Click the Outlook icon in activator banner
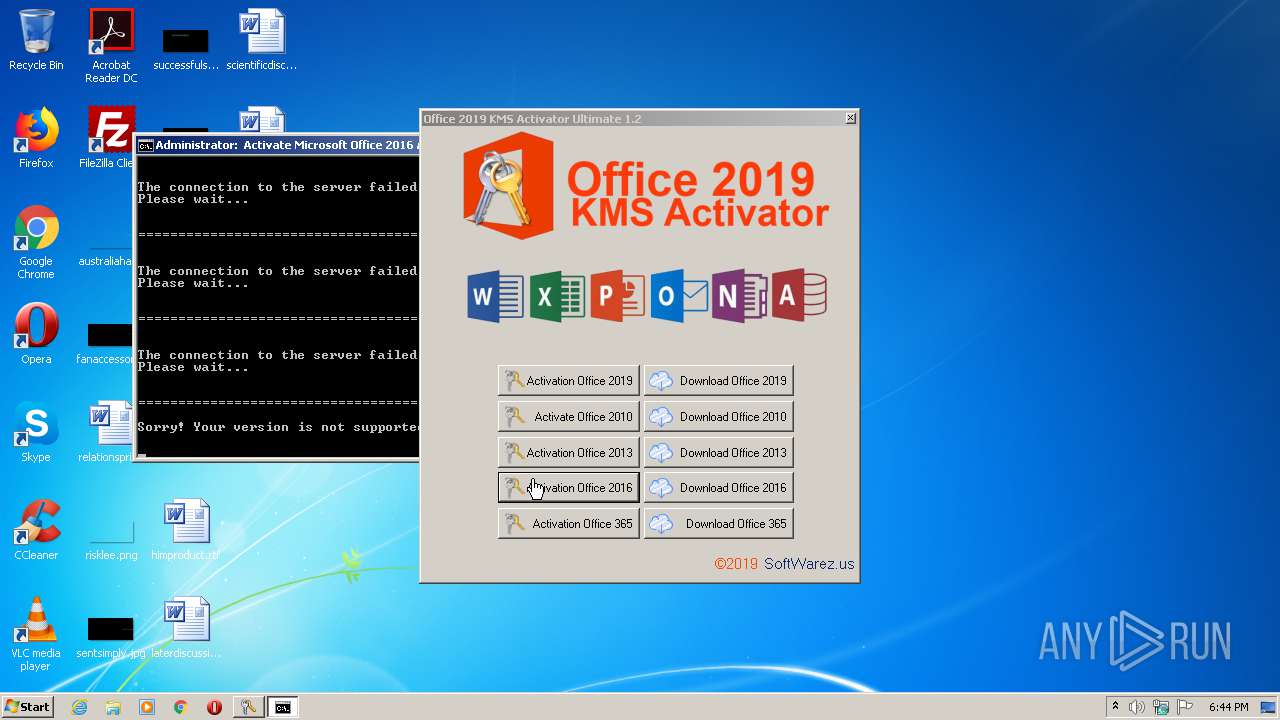 [x=678, y=296]
